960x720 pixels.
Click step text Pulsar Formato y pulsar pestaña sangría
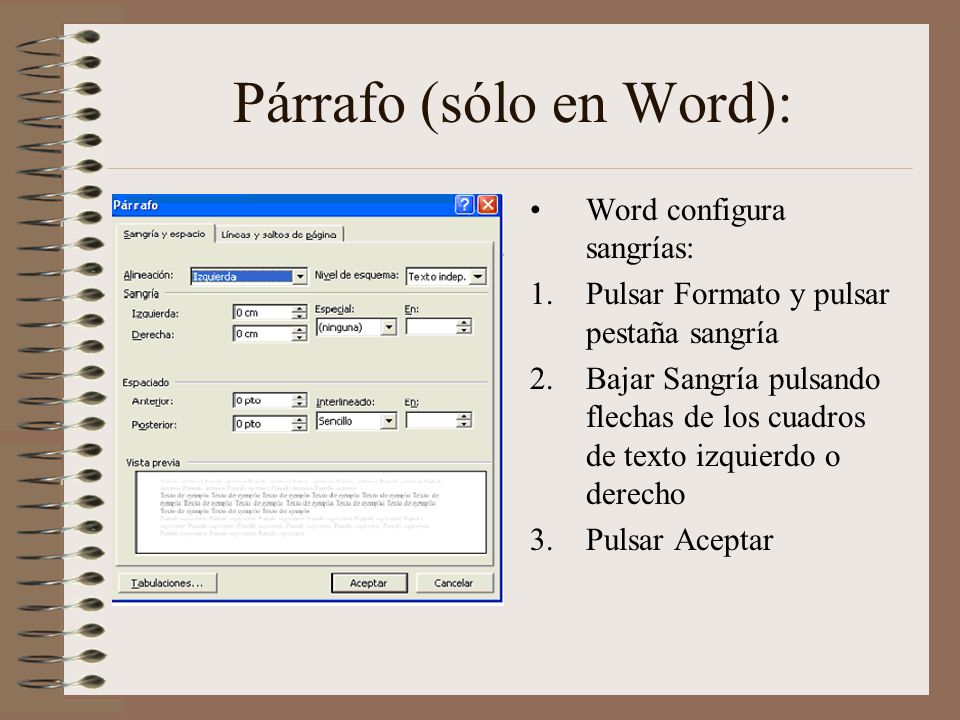tap(737, 313)
